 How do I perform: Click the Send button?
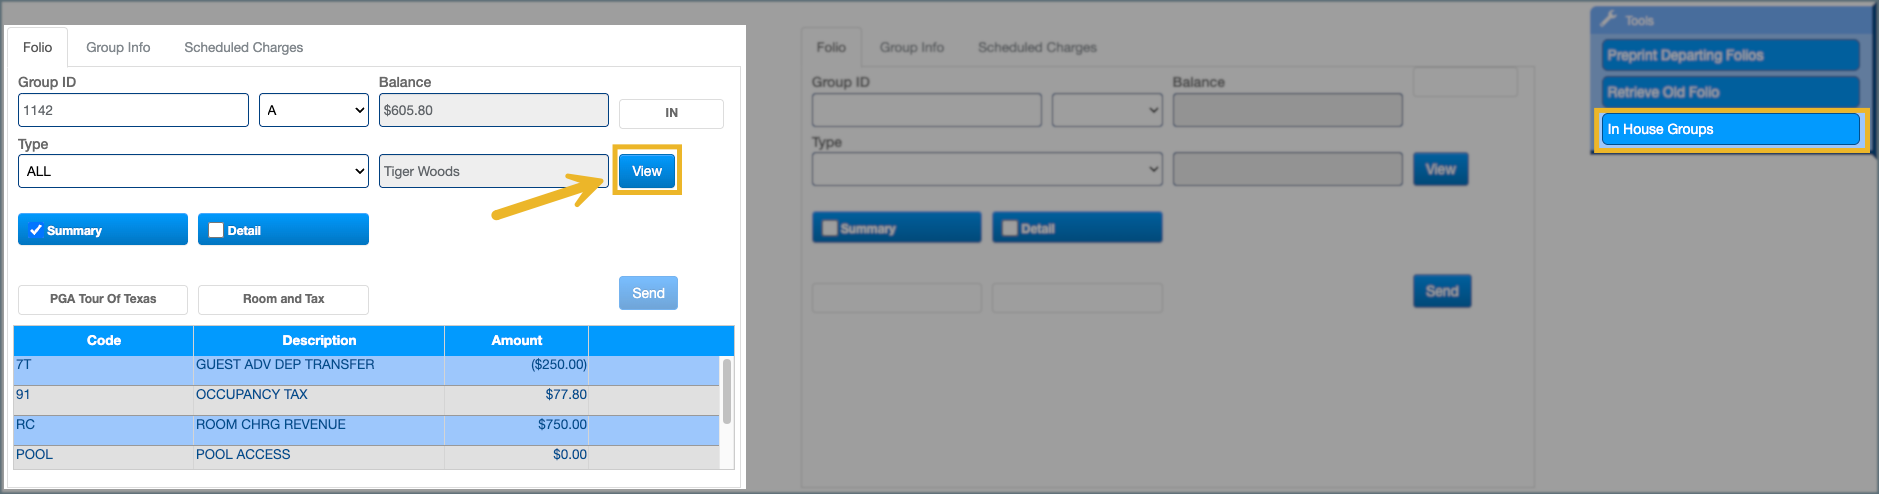click(x=648, y=293)
